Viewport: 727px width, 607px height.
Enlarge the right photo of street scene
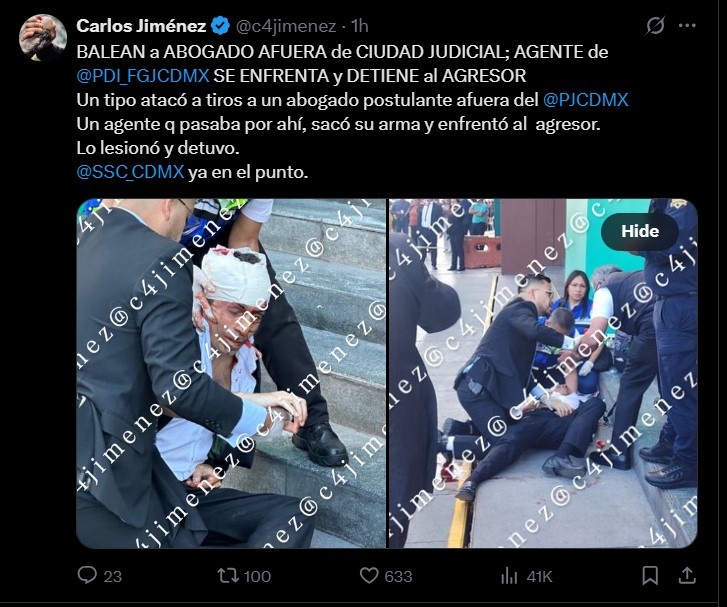pyautogui.click(x=543, y=373)
